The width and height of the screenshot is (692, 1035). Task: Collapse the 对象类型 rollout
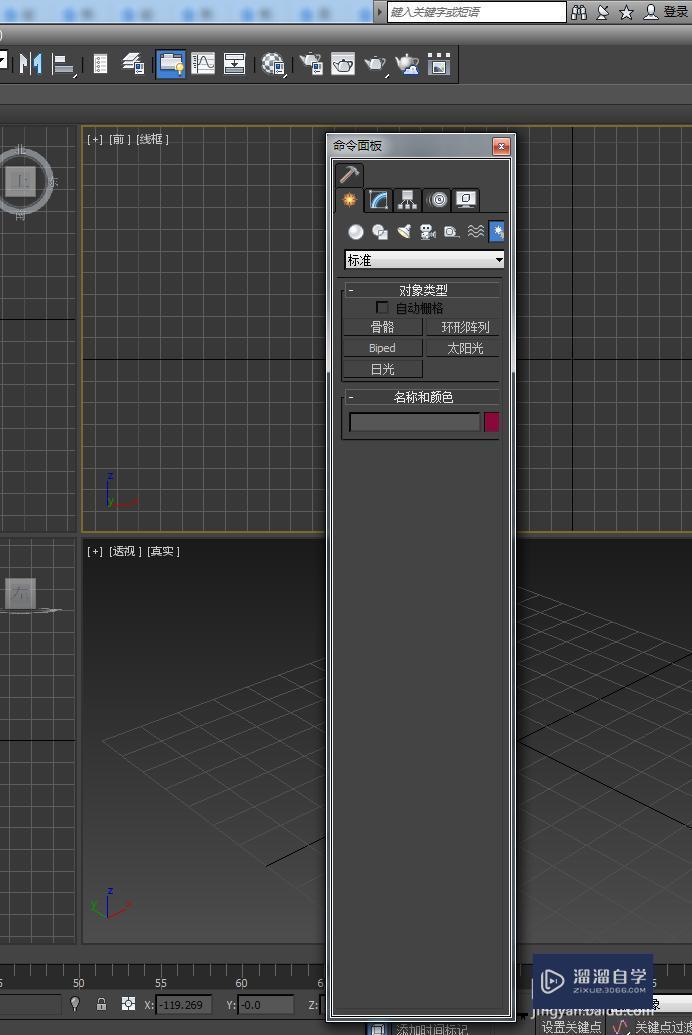pyautogui.click(x=423, y=290)
